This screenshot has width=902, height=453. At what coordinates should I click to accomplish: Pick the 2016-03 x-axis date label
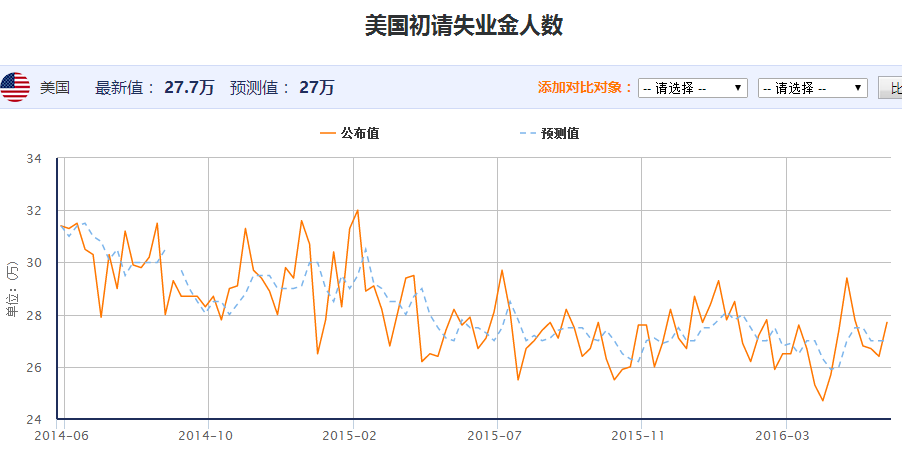(x=785, y=436)
